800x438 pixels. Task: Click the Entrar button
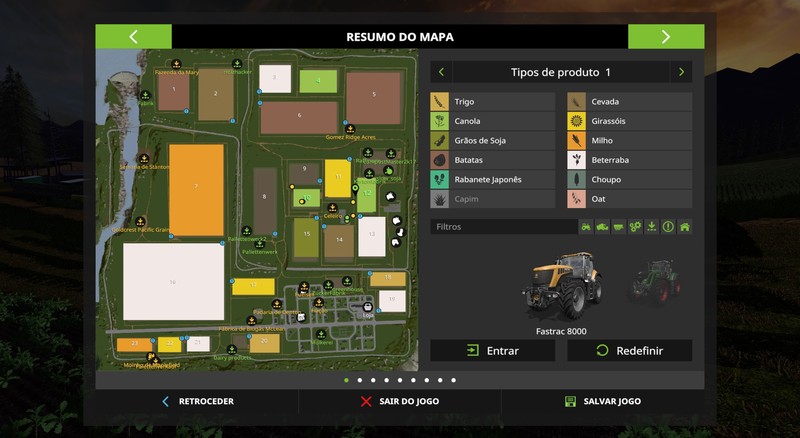point(492,351)
